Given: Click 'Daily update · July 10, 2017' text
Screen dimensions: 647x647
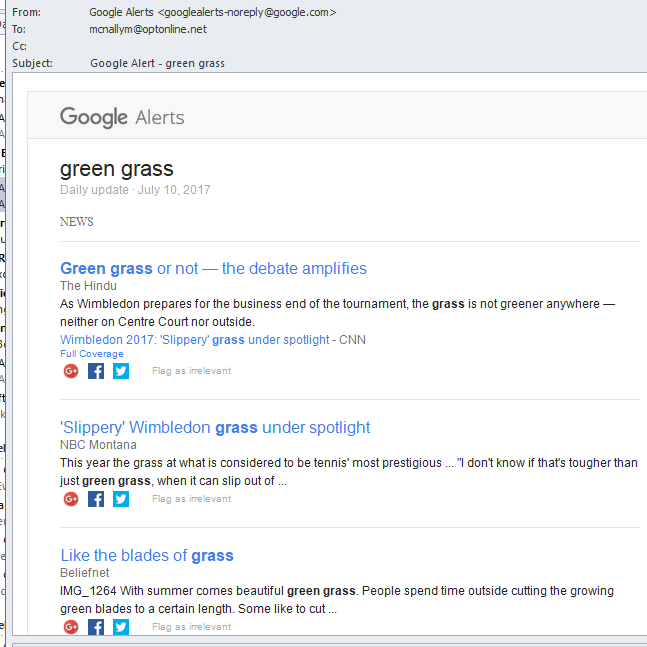Looking at the screenshot, I should [135, 190].
